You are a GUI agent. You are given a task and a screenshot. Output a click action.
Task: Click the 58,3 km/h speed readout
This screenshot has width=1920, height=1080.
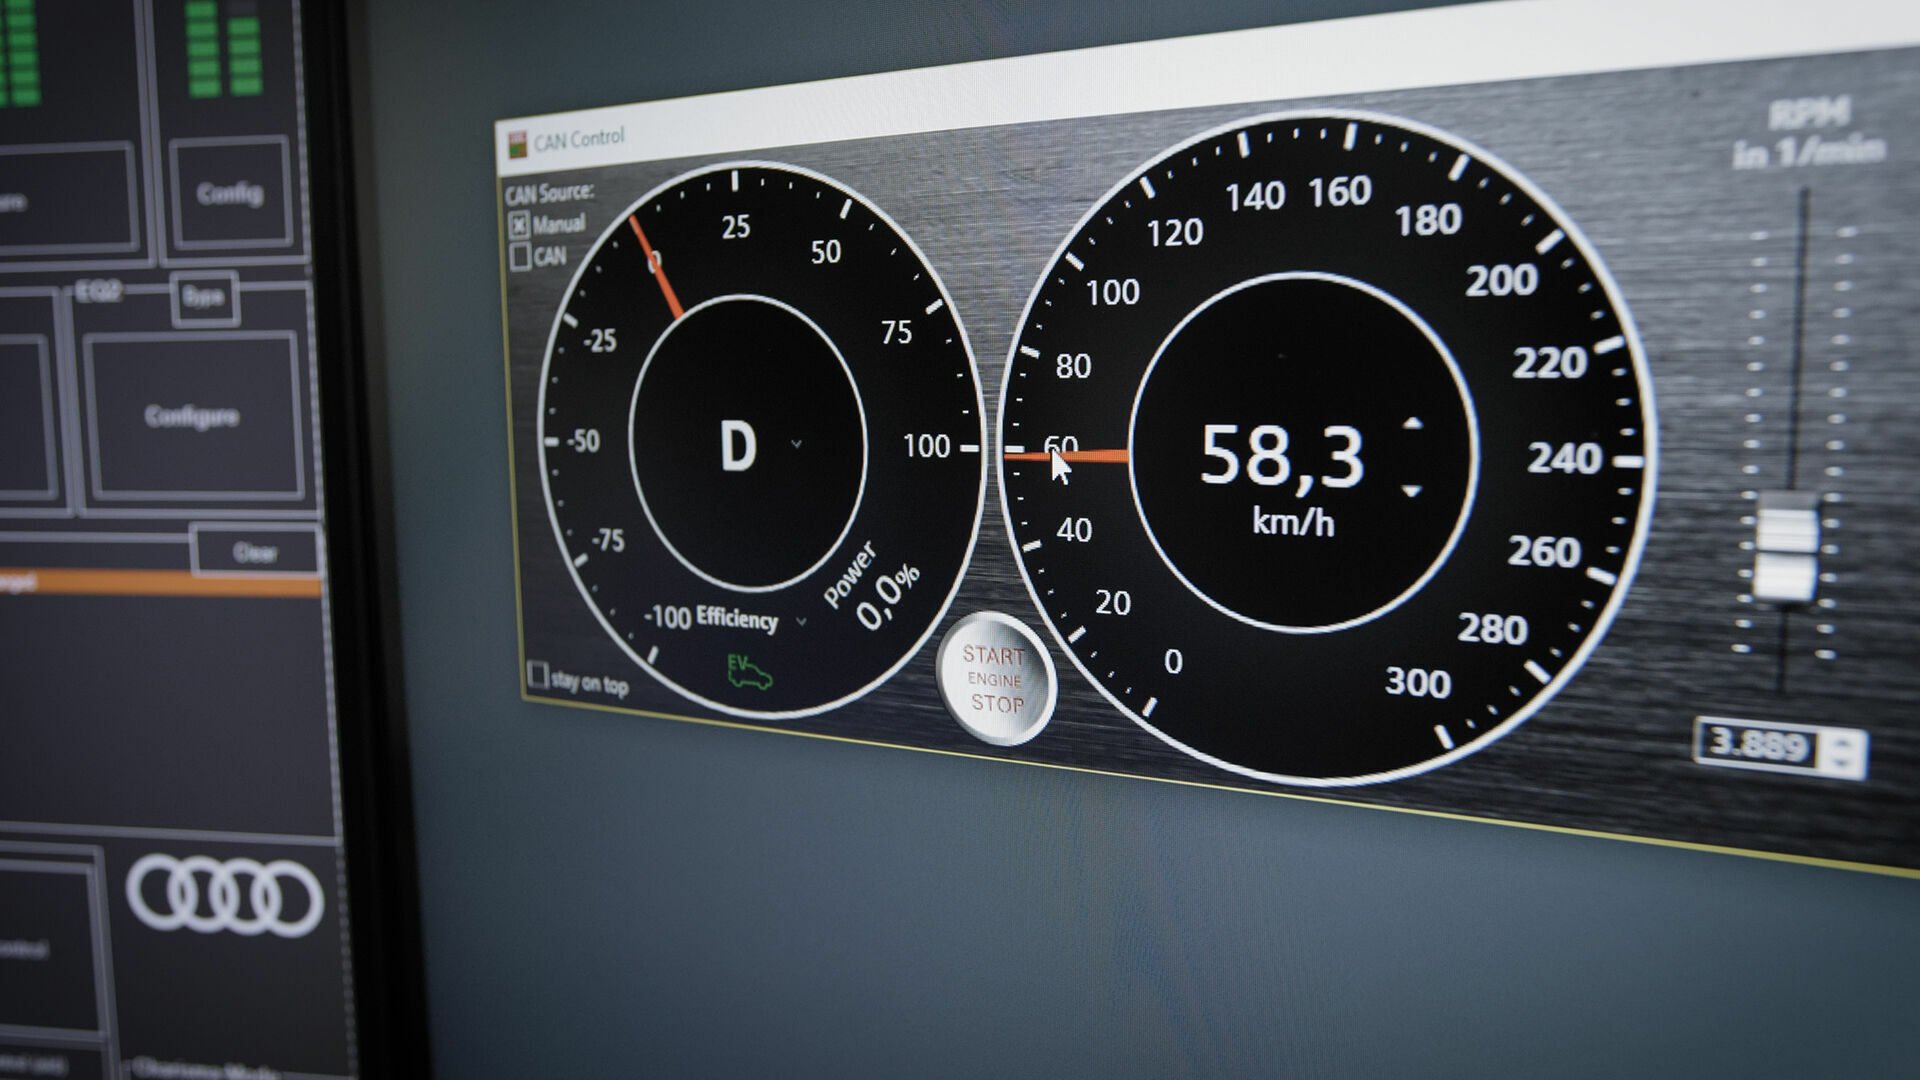tap(1282, 458)
